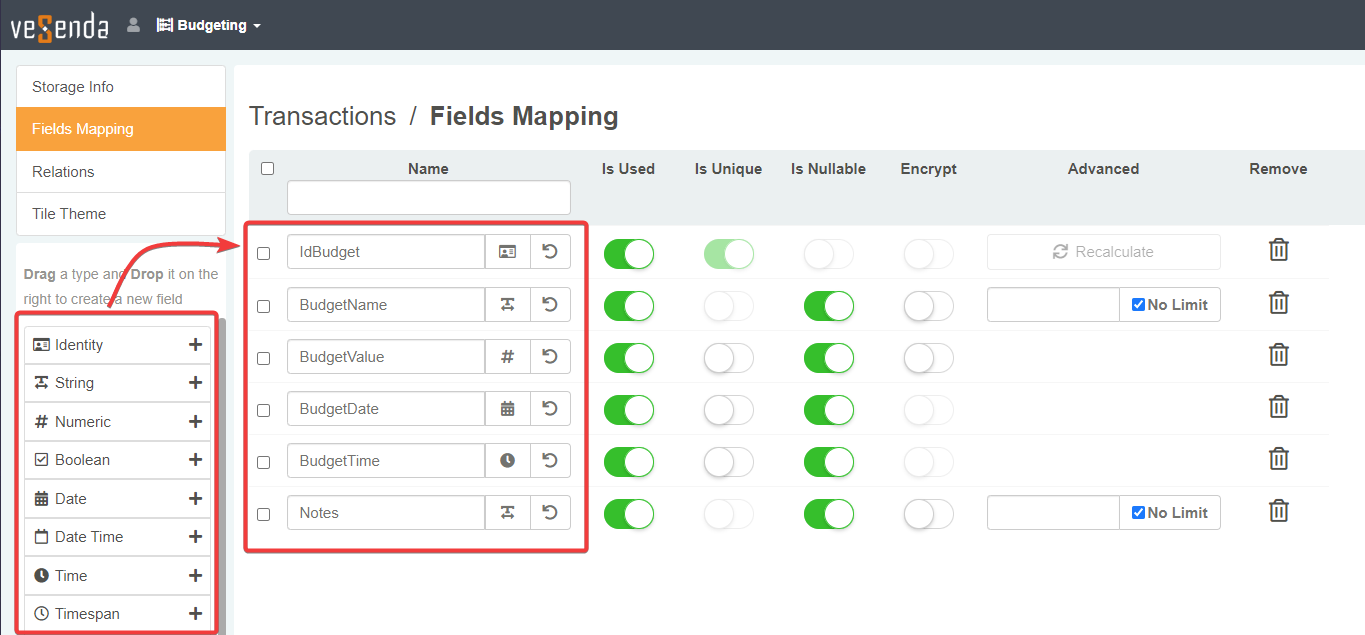The width and height of the screenshot is (1365, 635).
Task: Open the Budgeting dropdown in the top bar
Action: pyautogui.click(x=209, y=26)
